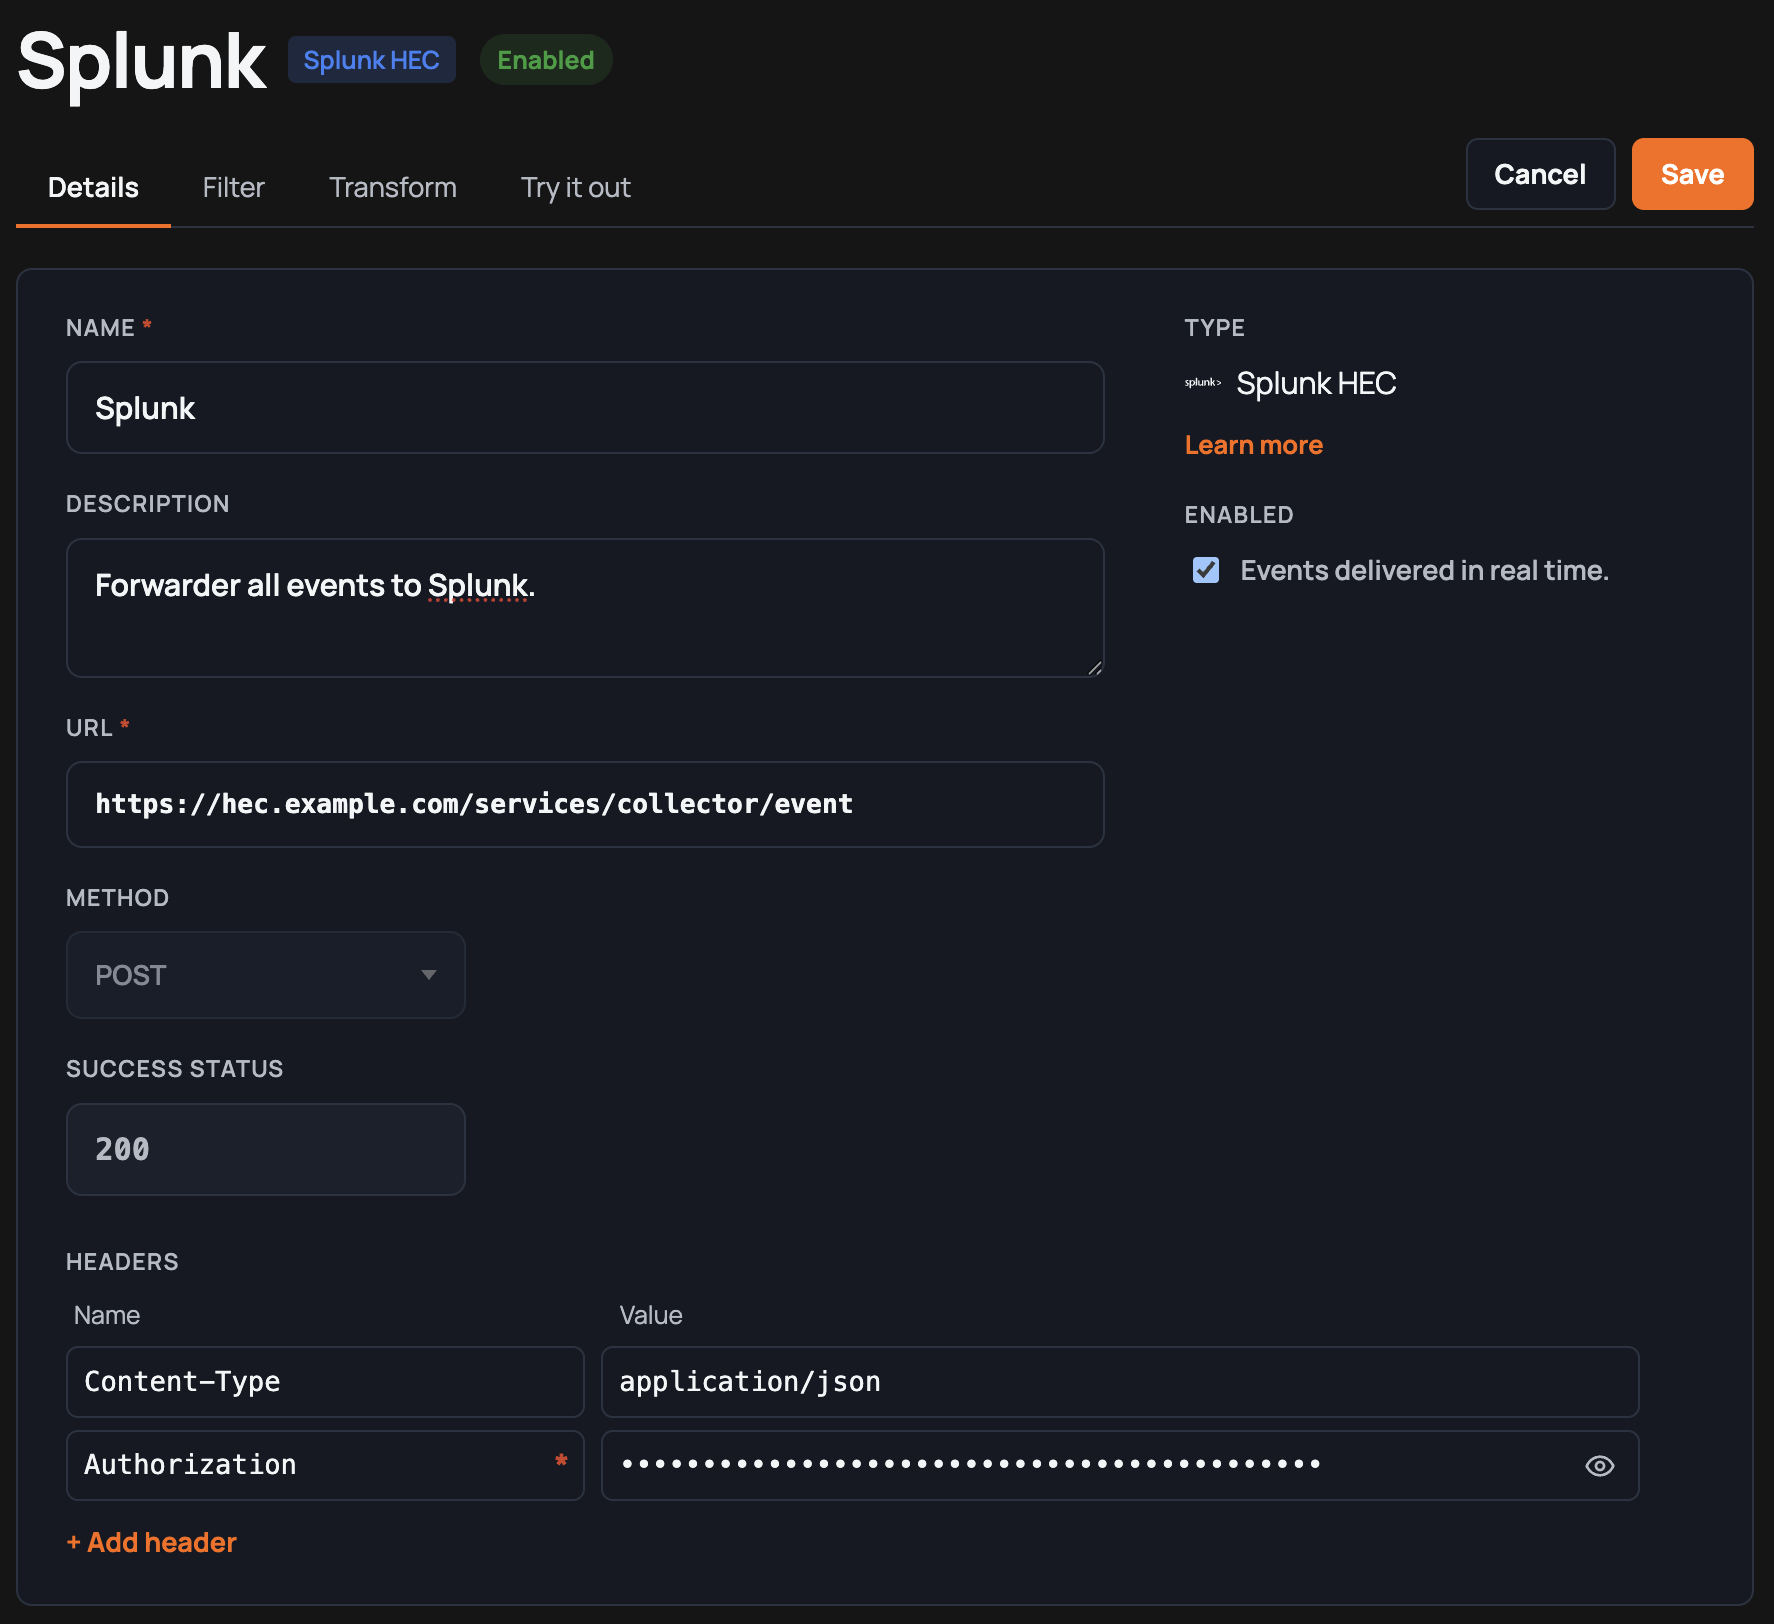The height and width of the screenshot is (1624, 1774).
Task: Follow the Learn more link
Action: (x=1253, y=445)
